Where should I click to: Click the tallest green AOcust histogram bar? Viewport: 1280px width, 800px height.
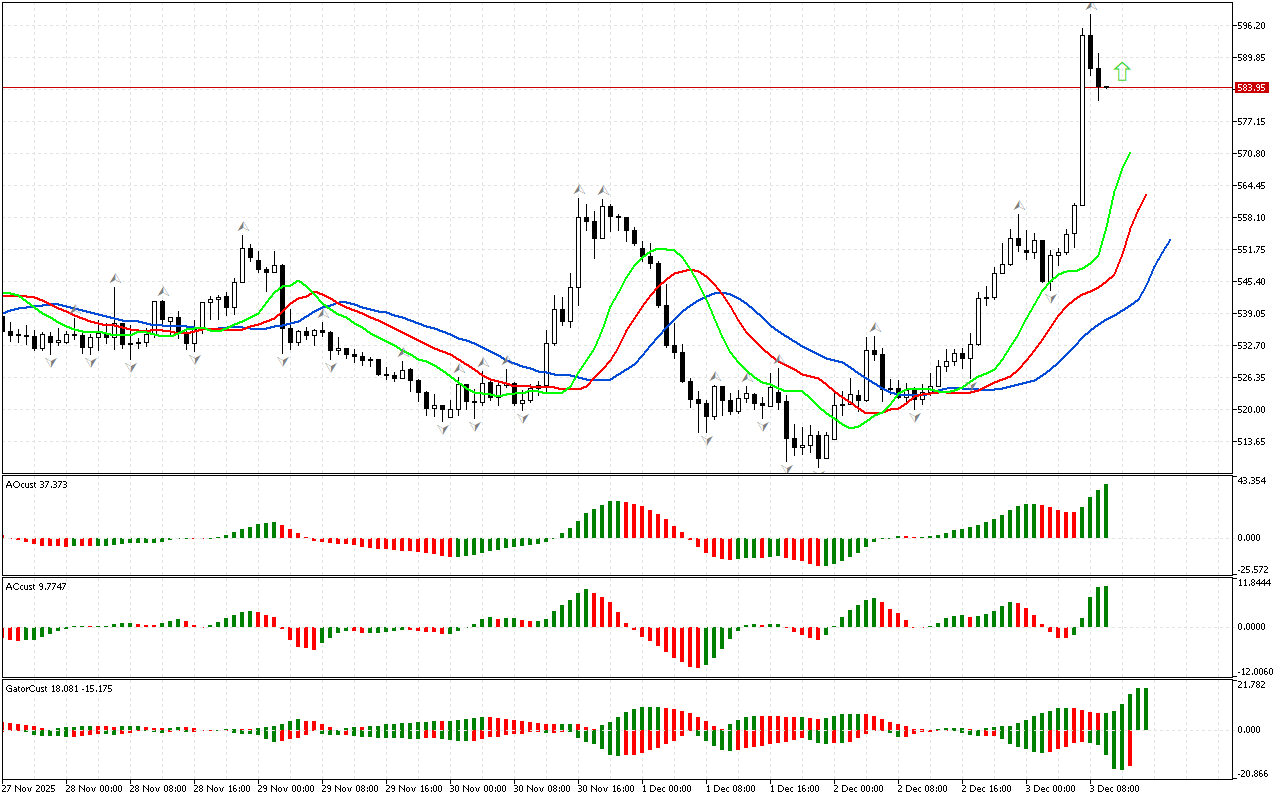click(1106, 511)
